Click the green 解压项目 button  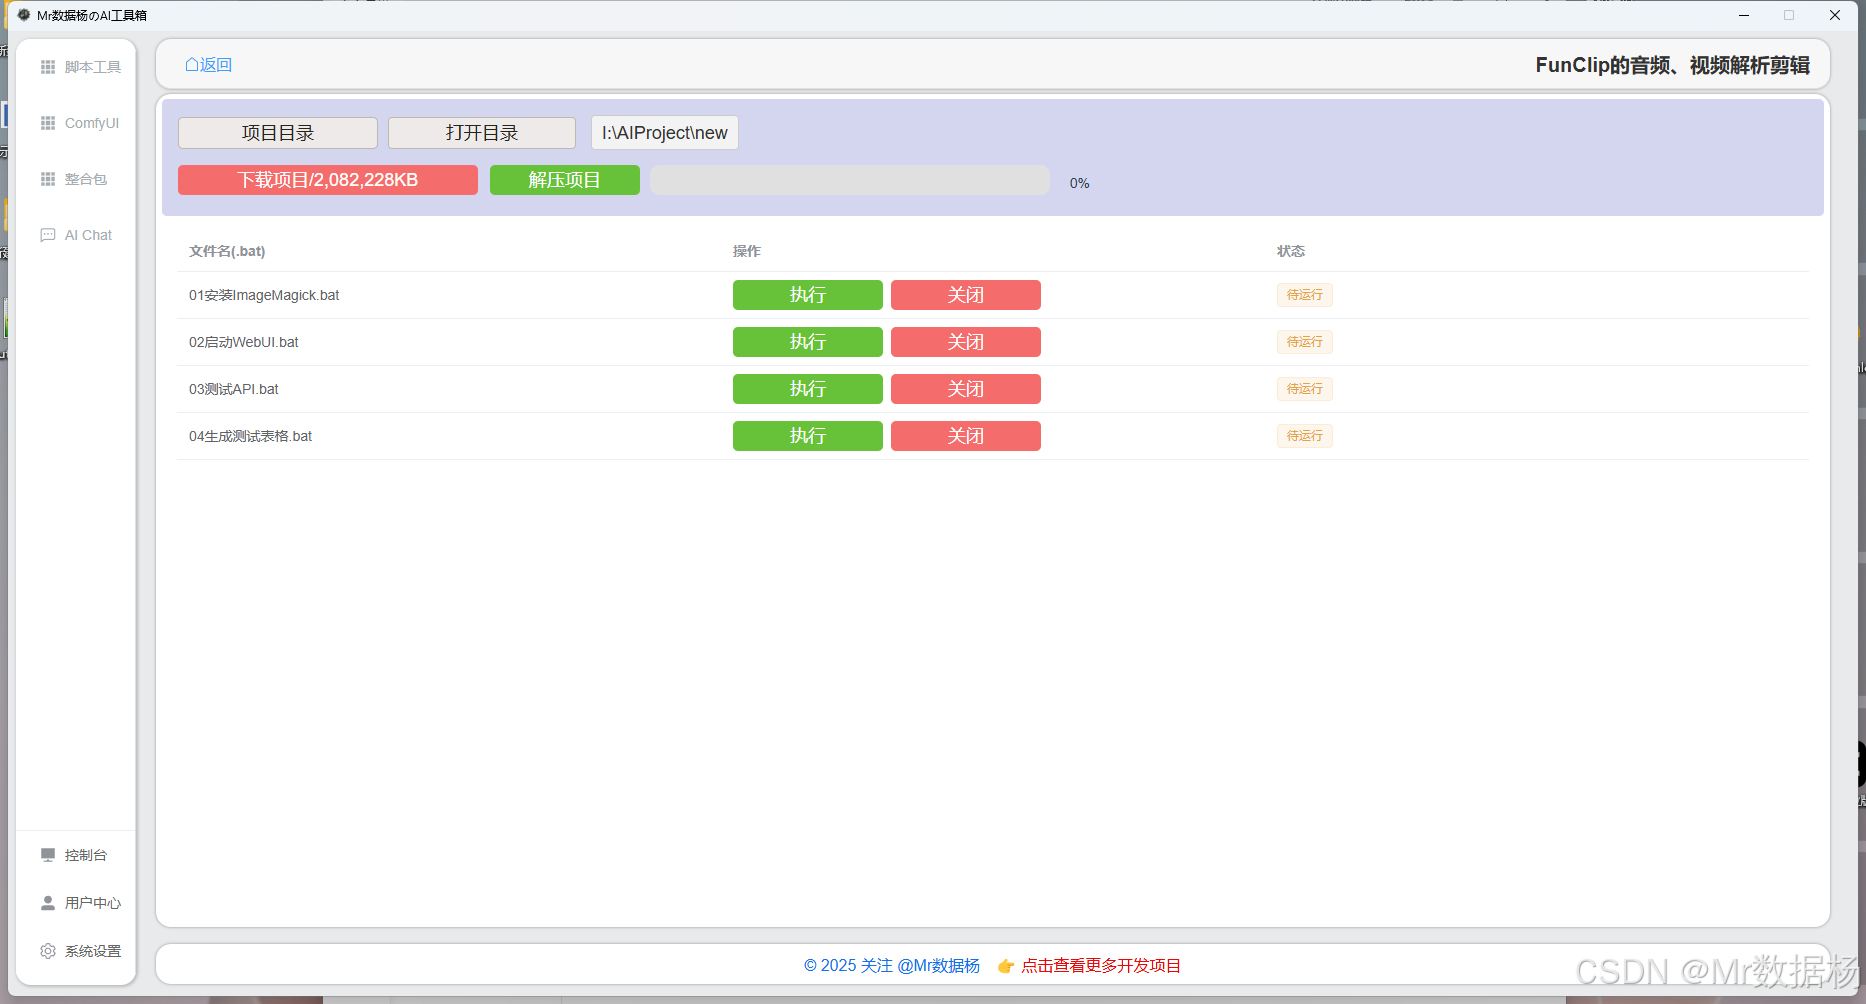click(x=565, y=180)
